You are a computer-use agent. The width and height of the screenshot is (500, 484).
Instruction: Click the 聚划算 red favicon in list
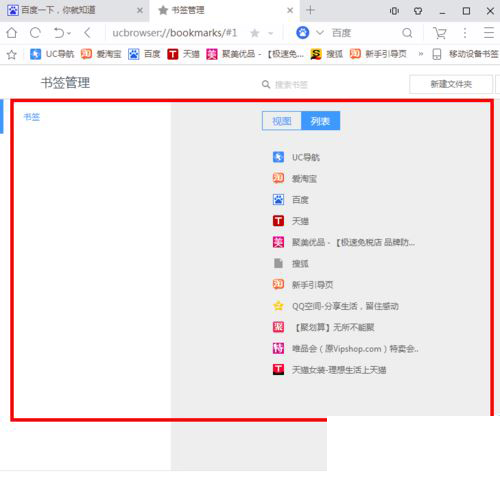click(278, 327)
